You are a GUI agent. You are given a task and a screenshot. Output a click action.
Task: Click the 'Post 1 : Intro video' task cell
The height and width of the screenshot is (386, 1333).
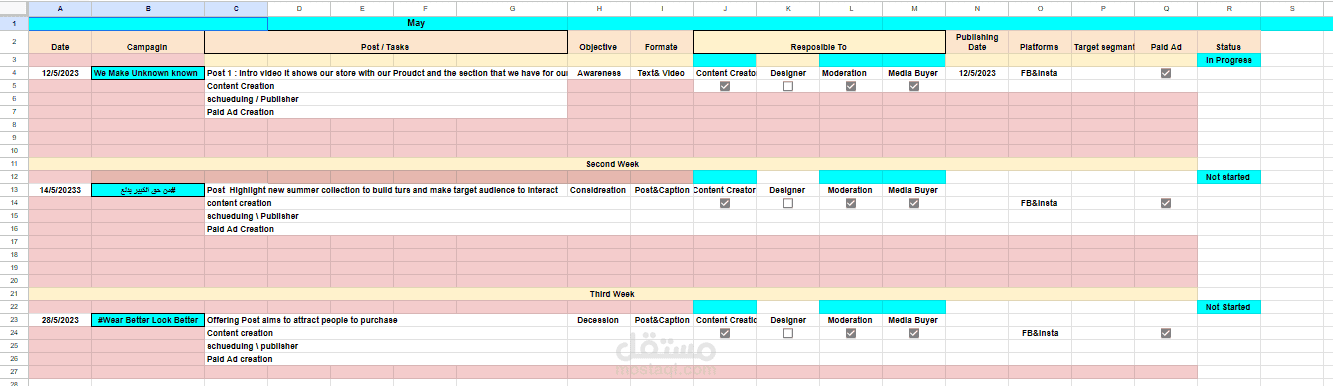(x=386, y=73)
